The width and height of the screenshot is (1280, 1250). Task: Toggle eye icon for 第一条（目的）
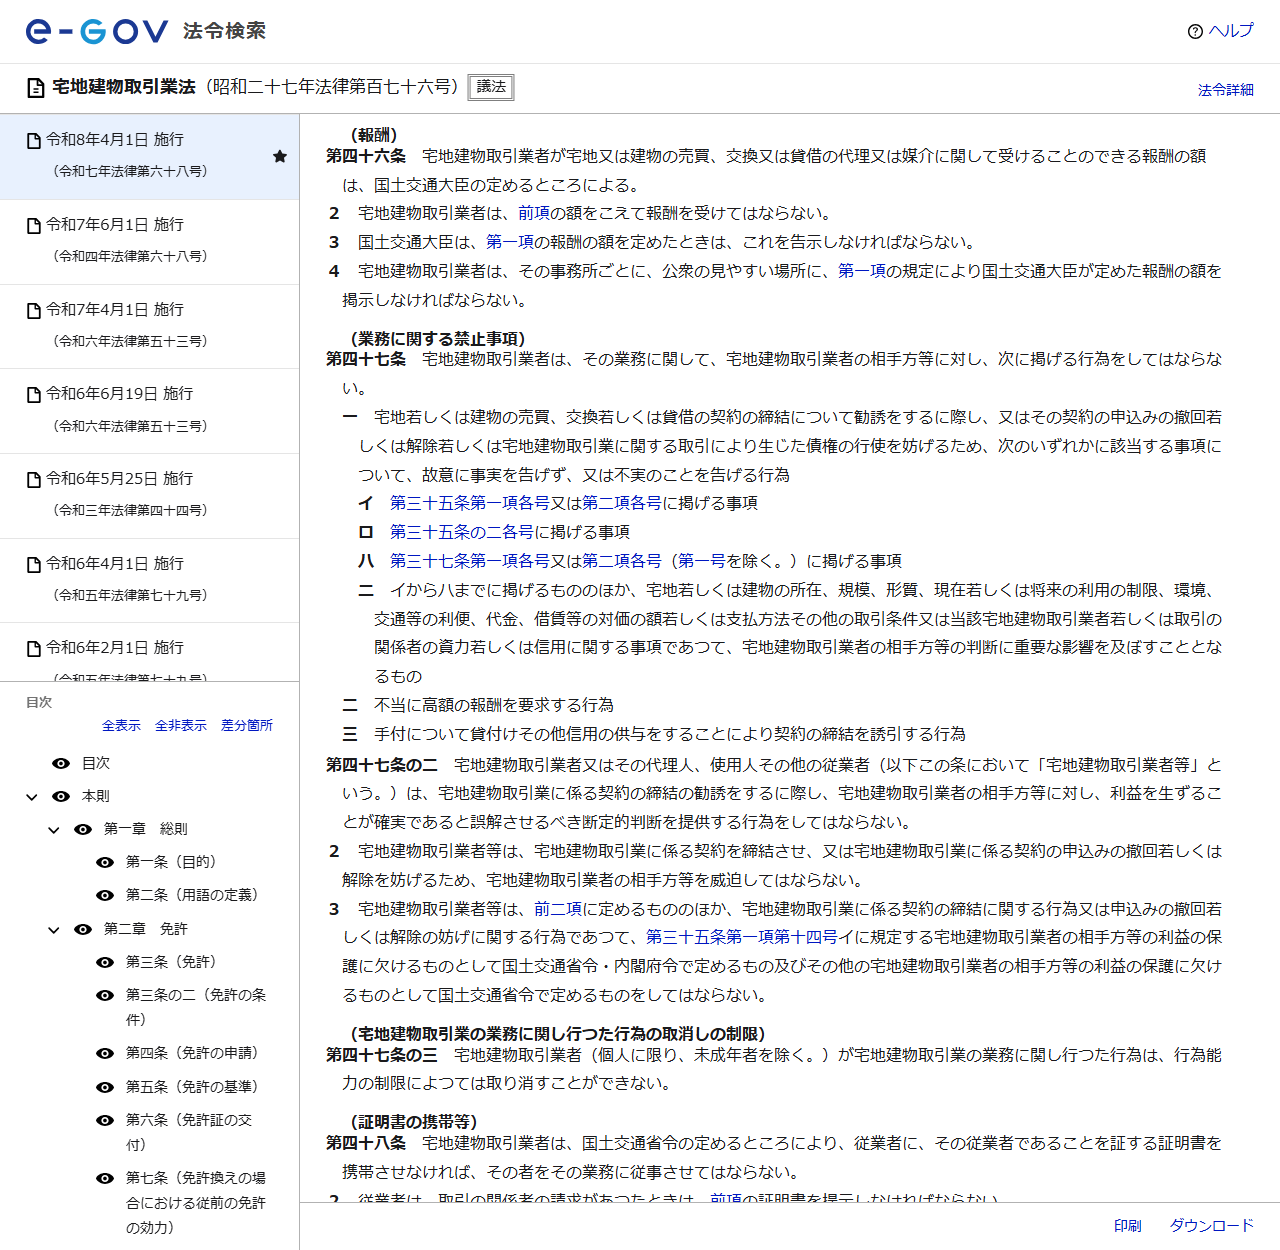coord(105,862)
